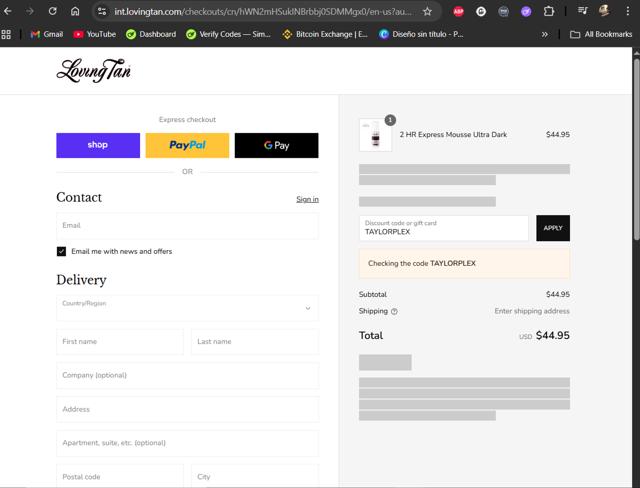Go back to the previous page
This screenshot has width=640, height=488.
coord(7,11)
